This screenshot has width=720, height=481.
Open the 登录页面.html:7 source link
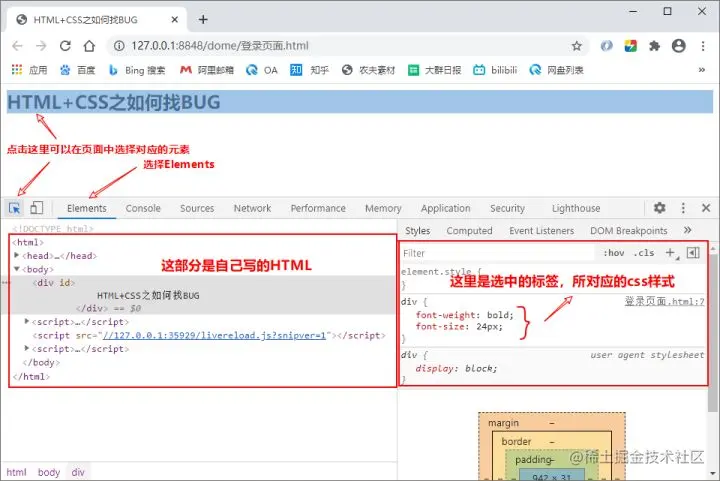coord(664,302)
